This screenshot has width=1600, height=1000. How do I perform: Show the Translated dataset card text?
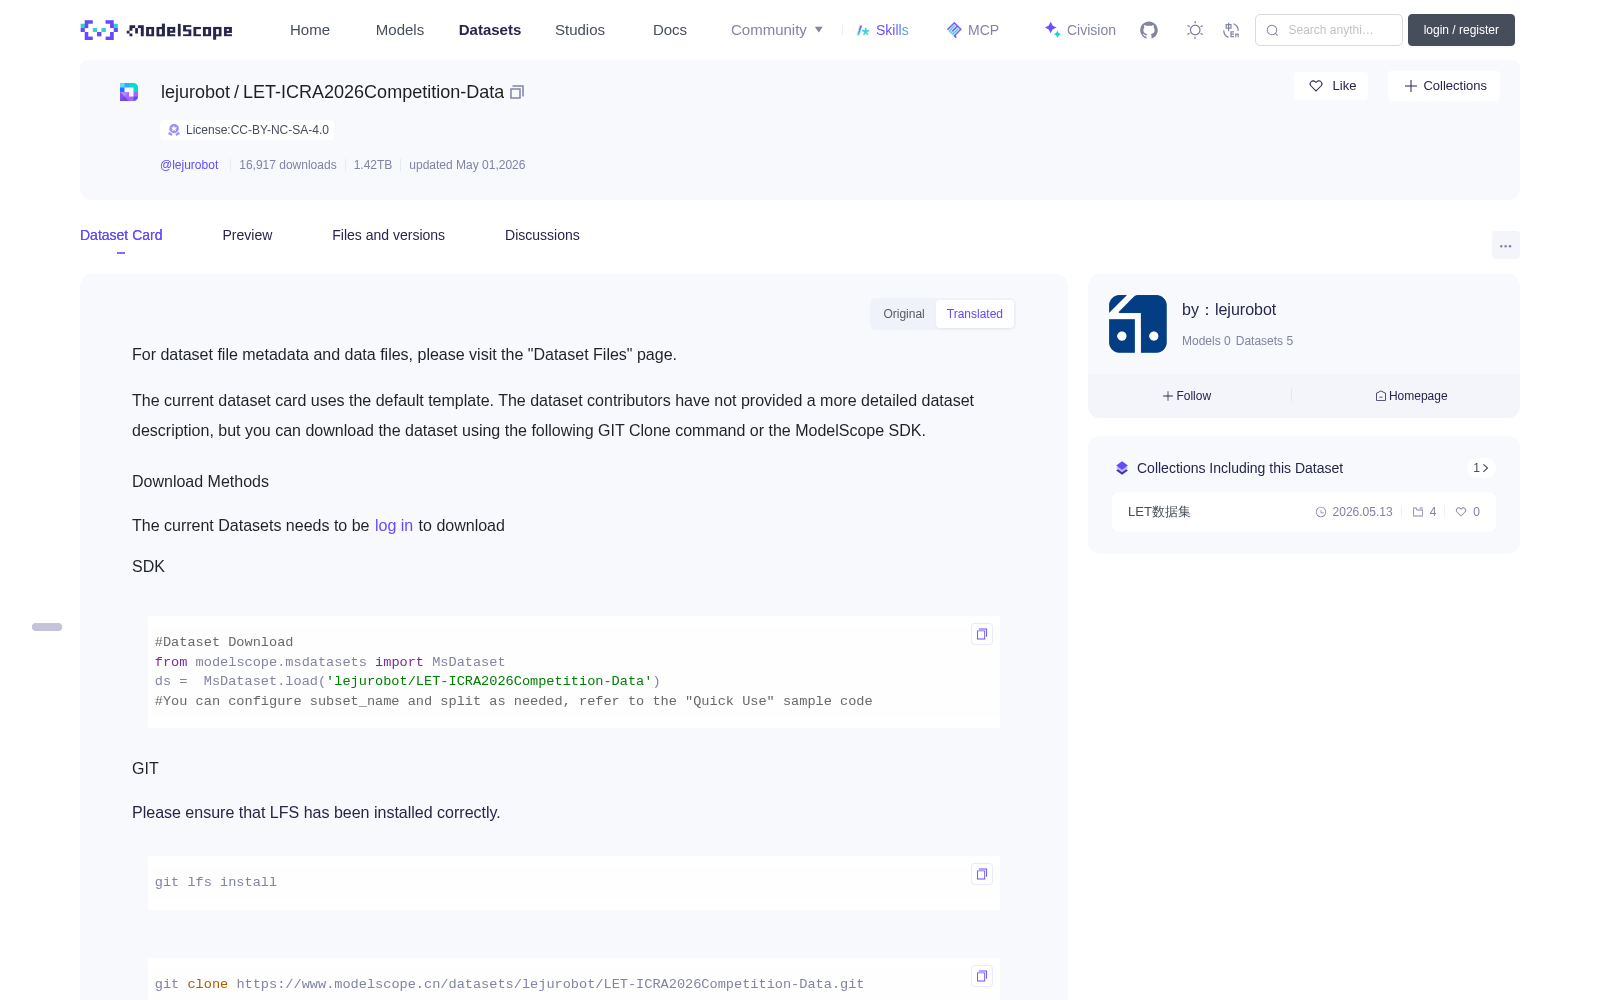pos(975,314)
